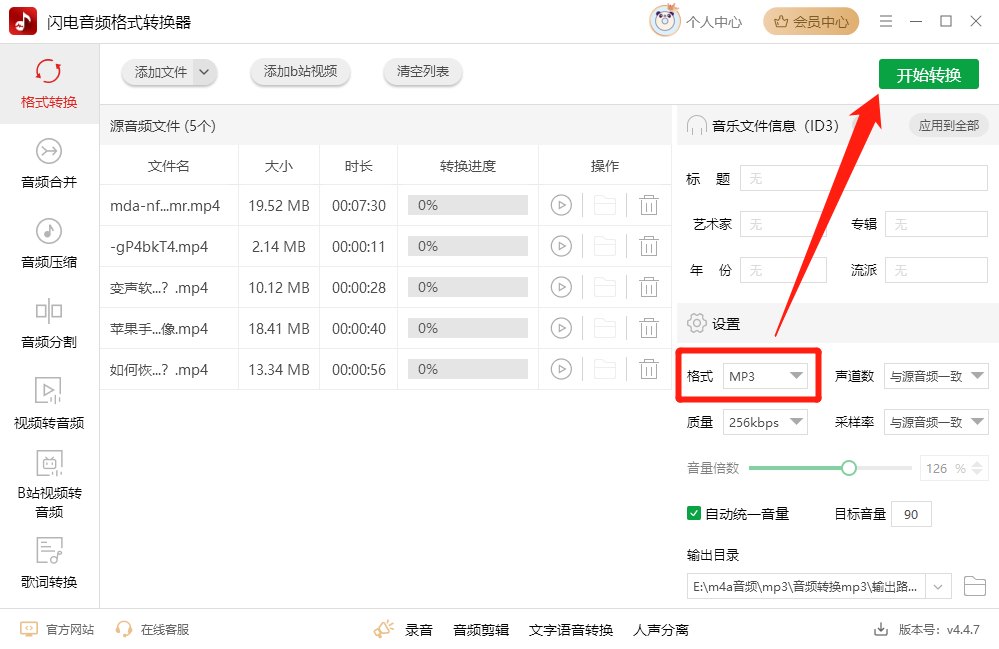Viewport: 999px width, 649px height.
Task: Select file name mda-nf...mr.mp4
Action: click(x=165, y=206)
